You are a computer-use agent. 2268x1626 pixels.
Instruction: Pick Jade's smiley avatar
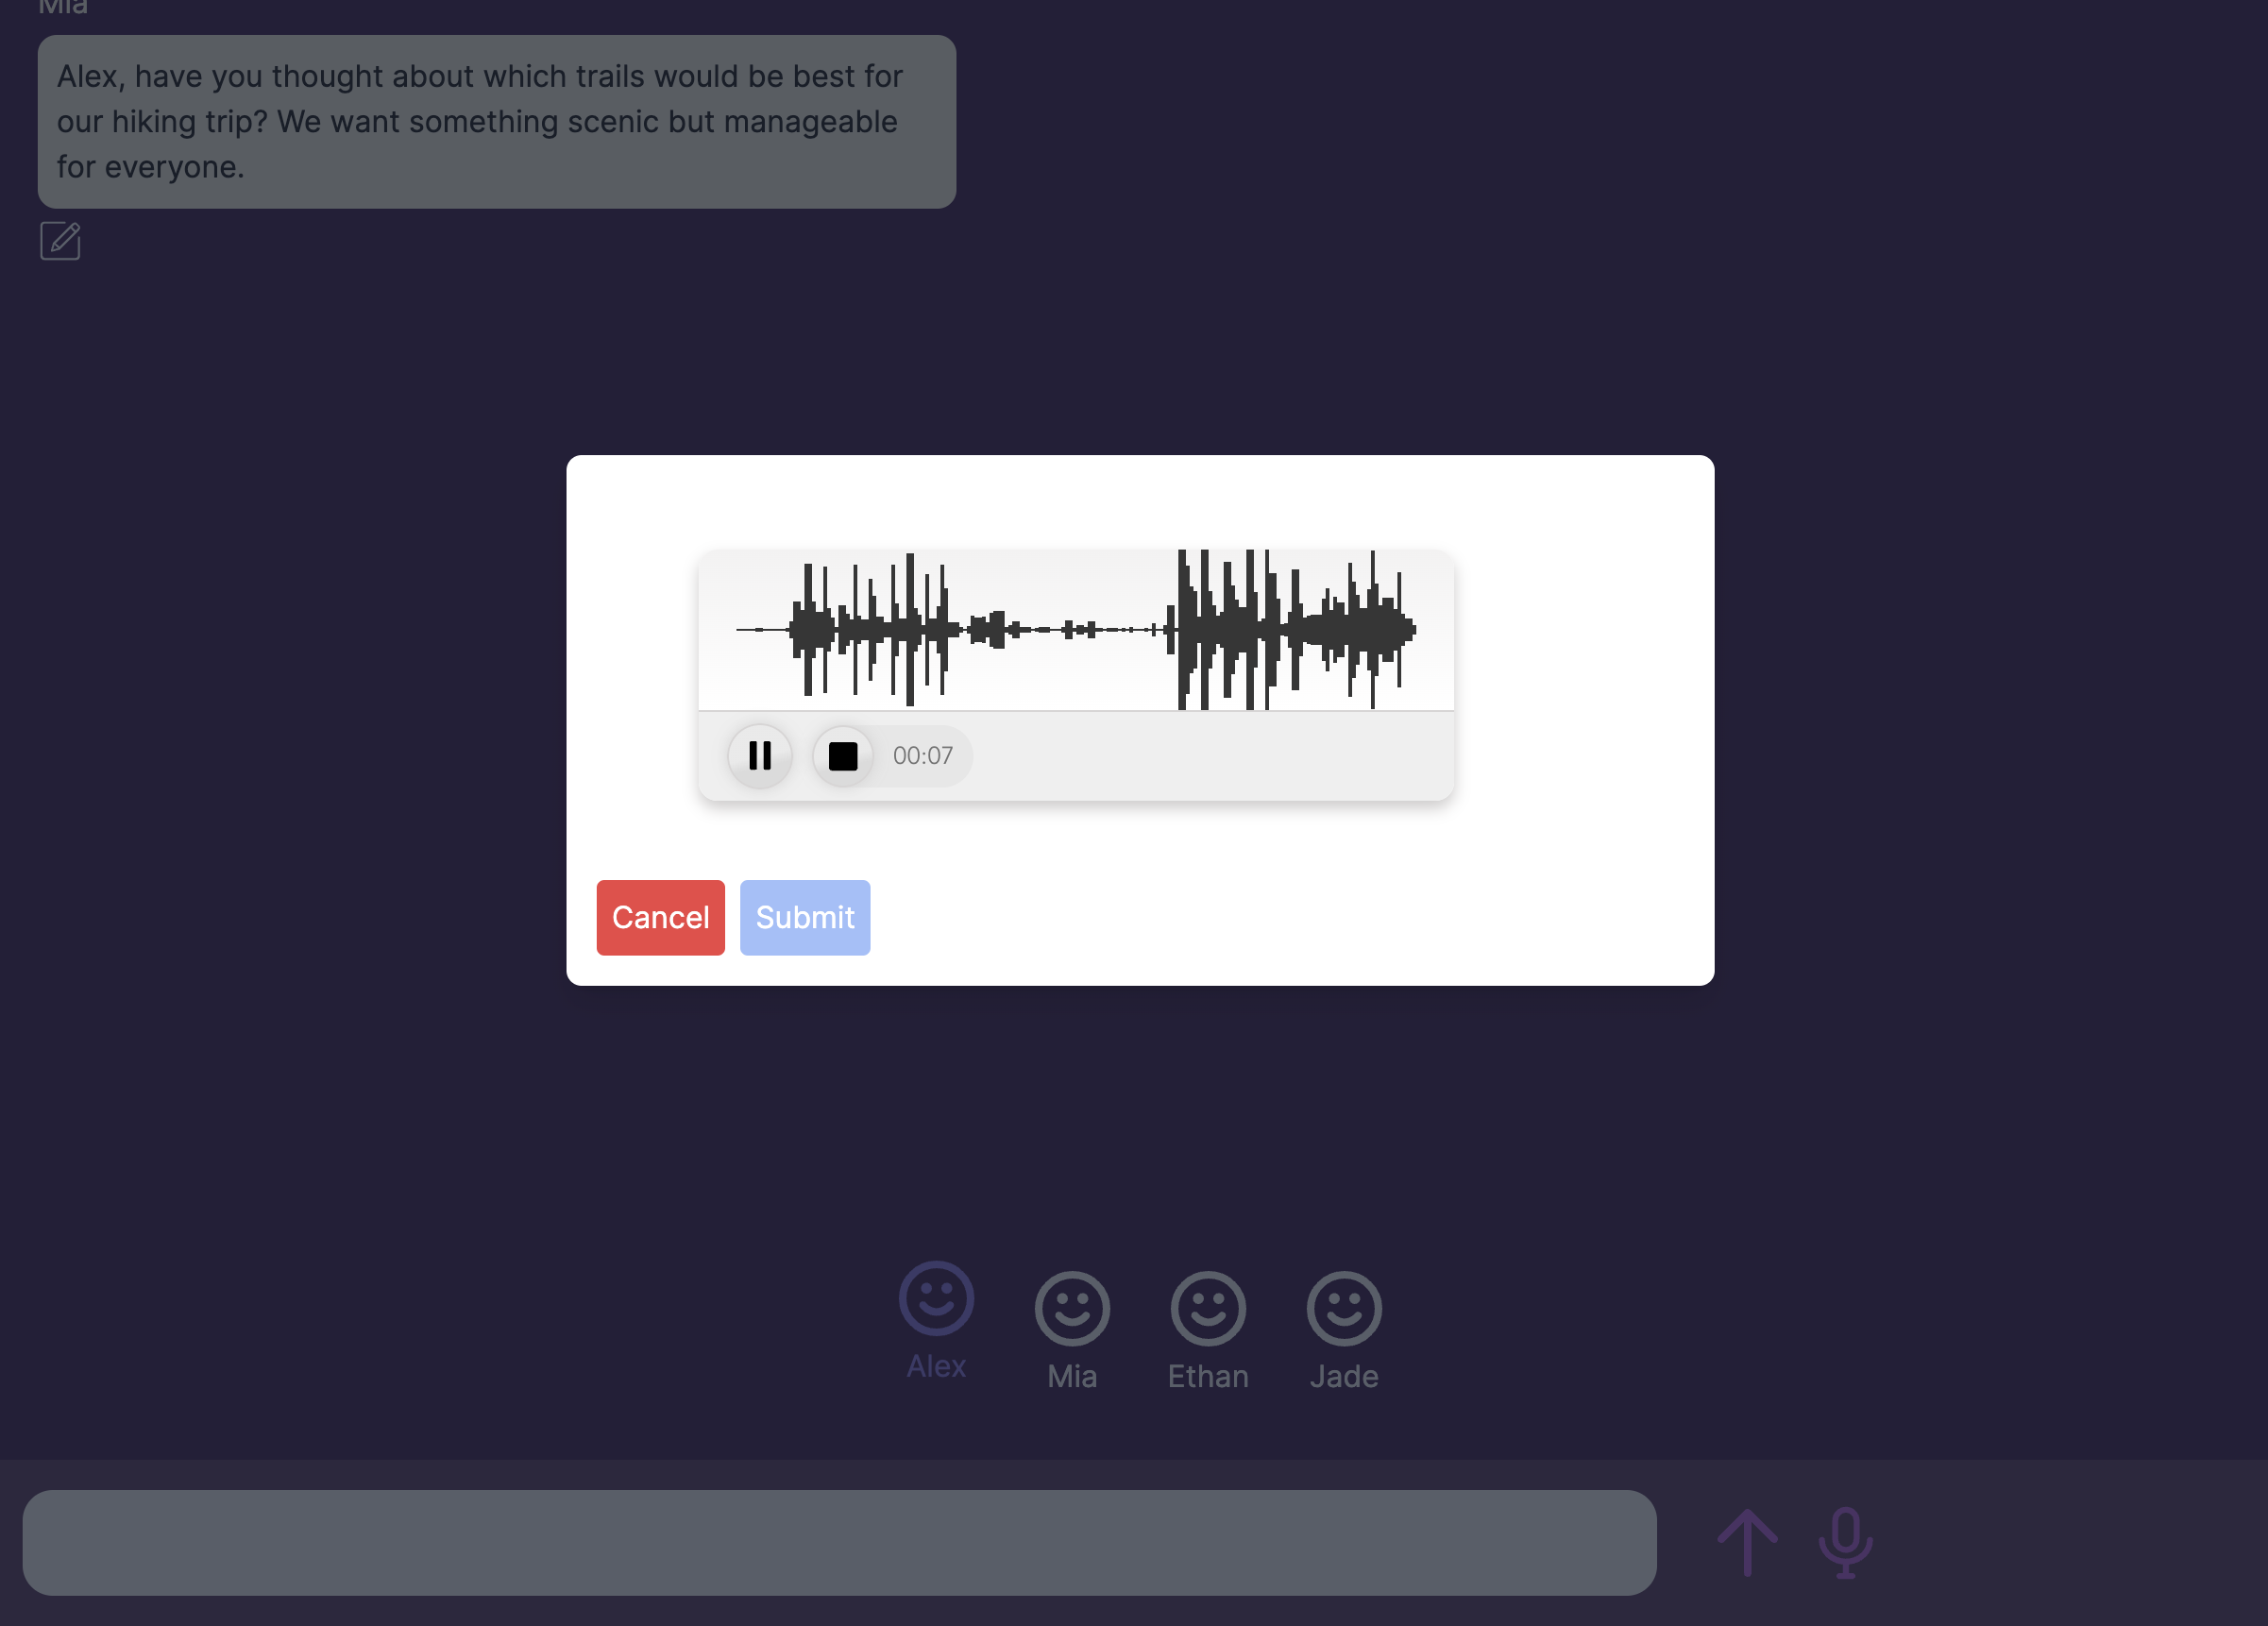click(x=1343, y=1308)
